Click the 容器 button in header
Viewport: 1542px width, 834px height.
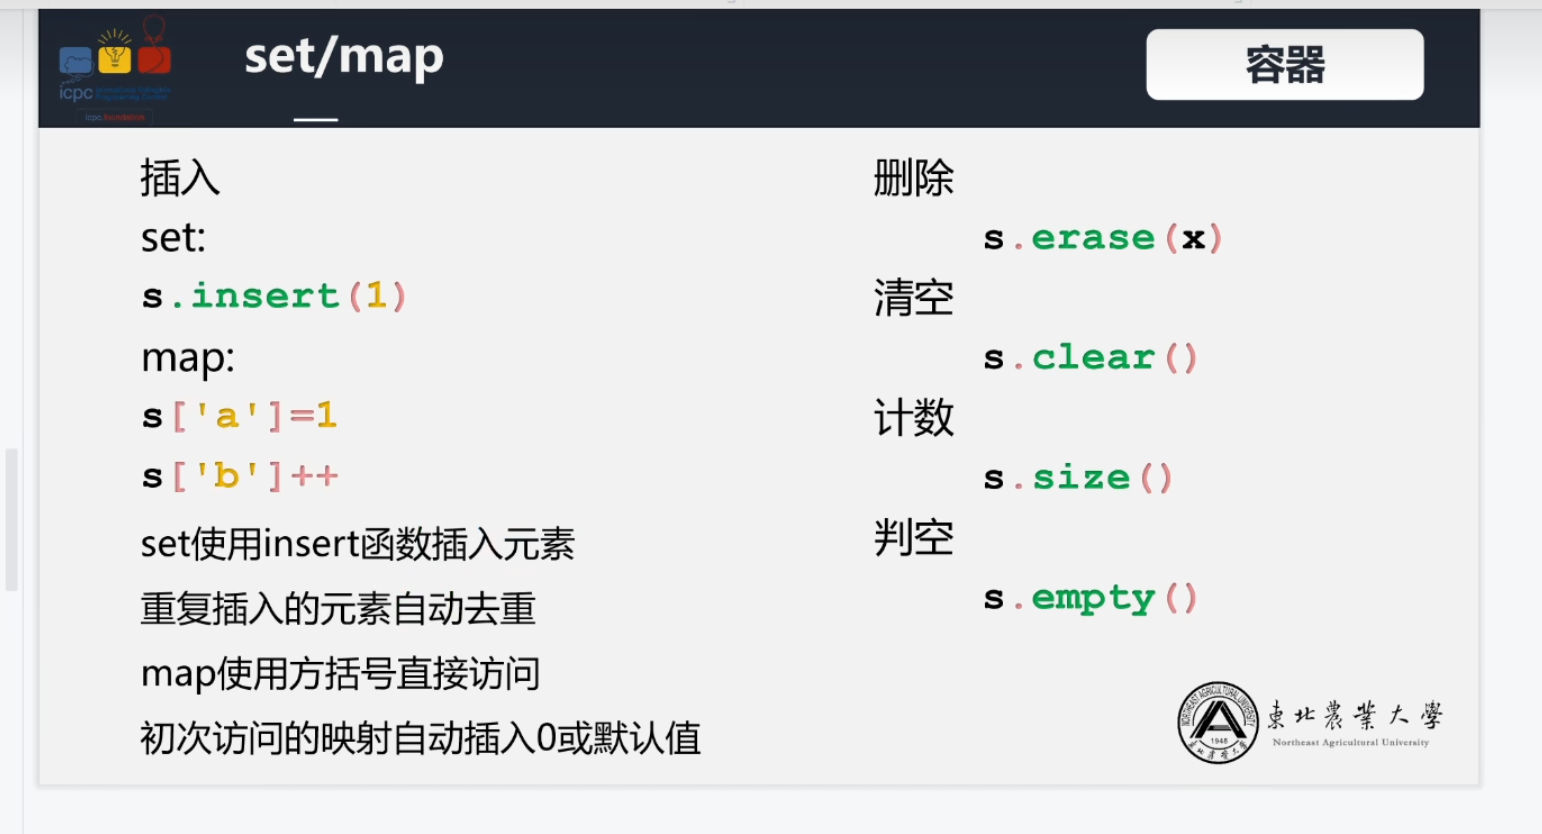coord(1284,65)
